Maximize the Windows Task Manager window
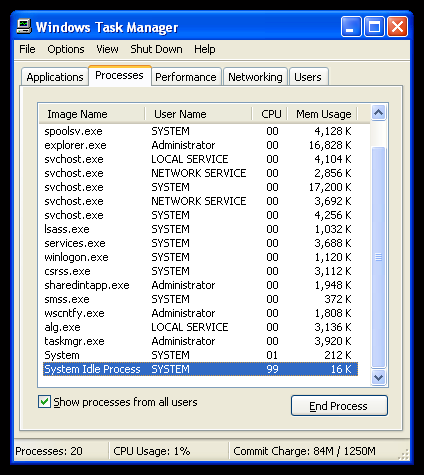Viewport: 424px width, 475px height. pos(374,27)
